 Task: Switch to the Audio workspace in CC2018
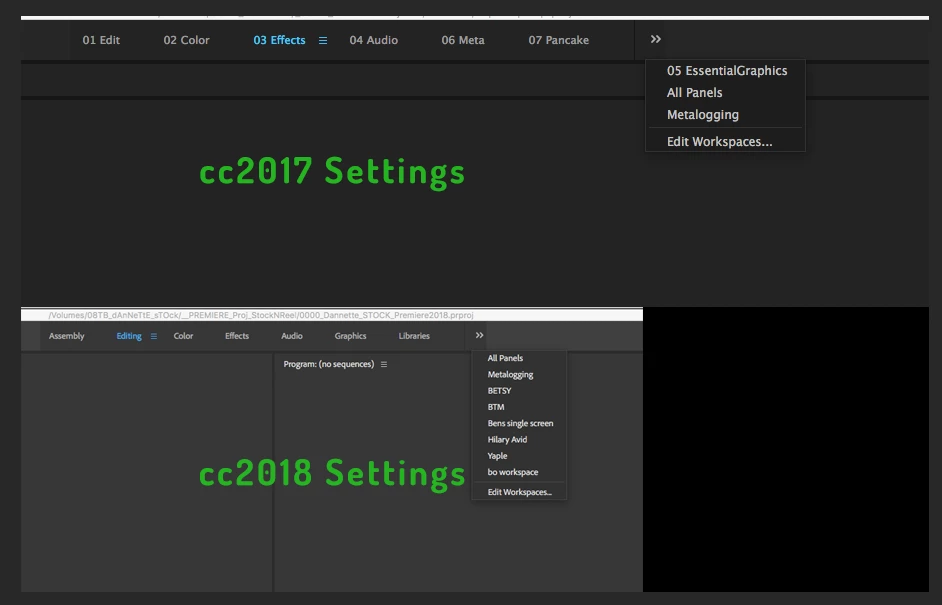(291, 336)
